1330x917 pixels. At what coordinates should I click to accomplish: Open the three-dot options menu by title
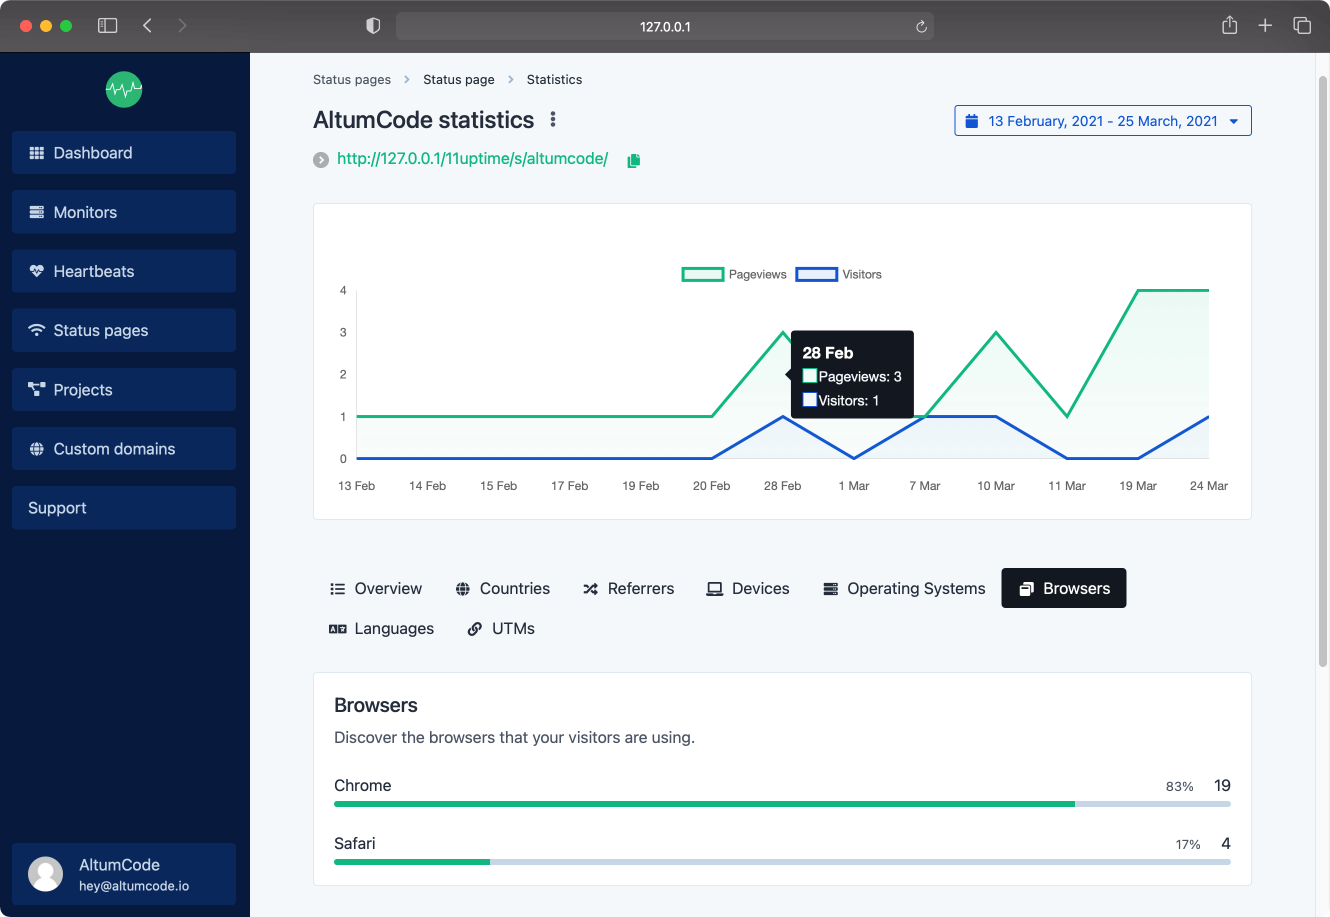coord(553,120)
